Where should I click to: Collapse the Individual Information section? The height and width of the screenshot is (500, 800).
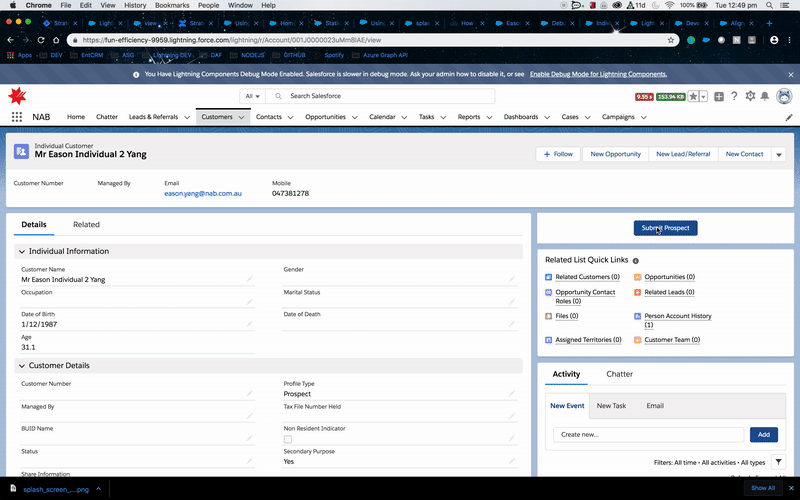[x=22, y=252]
